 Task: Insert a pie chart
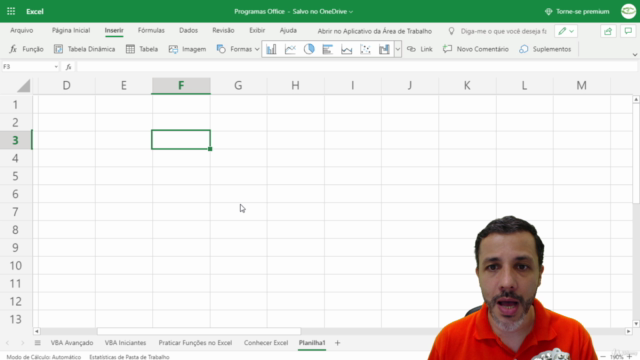[309, 49]
